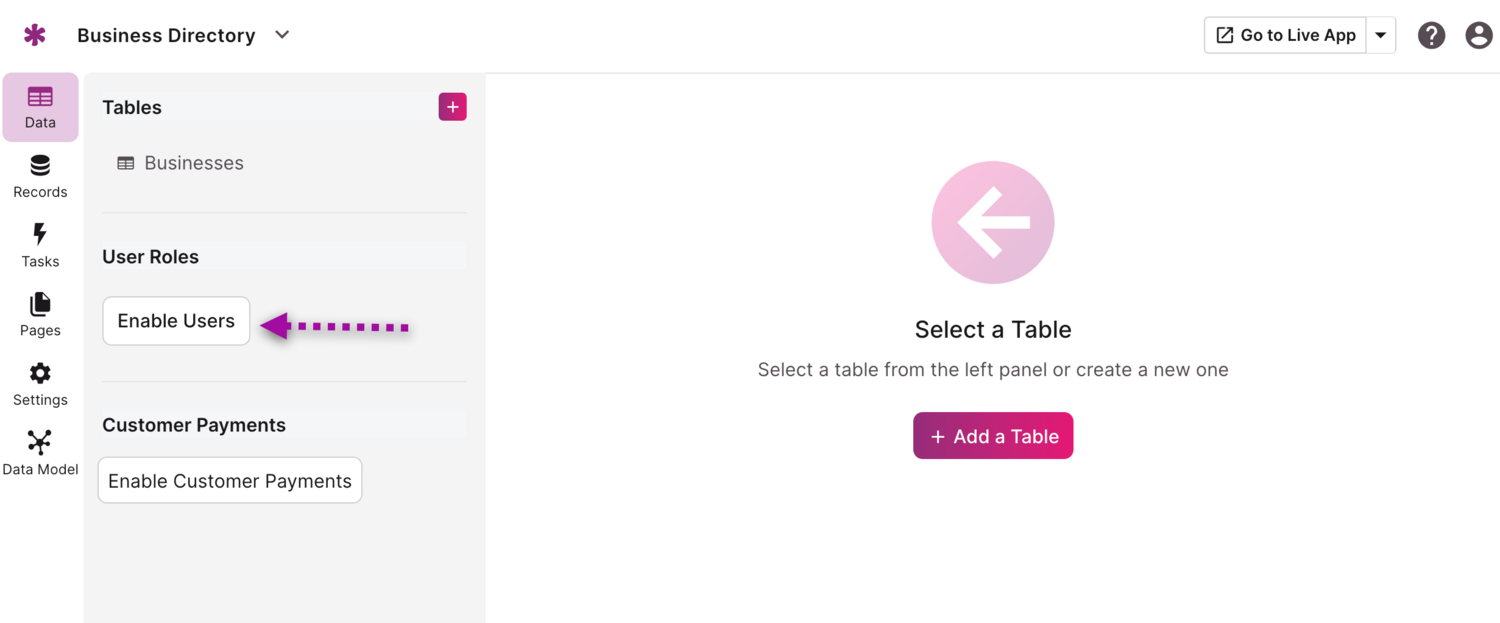Click Go to Live App button
Image resolution: width=1500 pixels, height=623 pixels.
point(1285,35)
